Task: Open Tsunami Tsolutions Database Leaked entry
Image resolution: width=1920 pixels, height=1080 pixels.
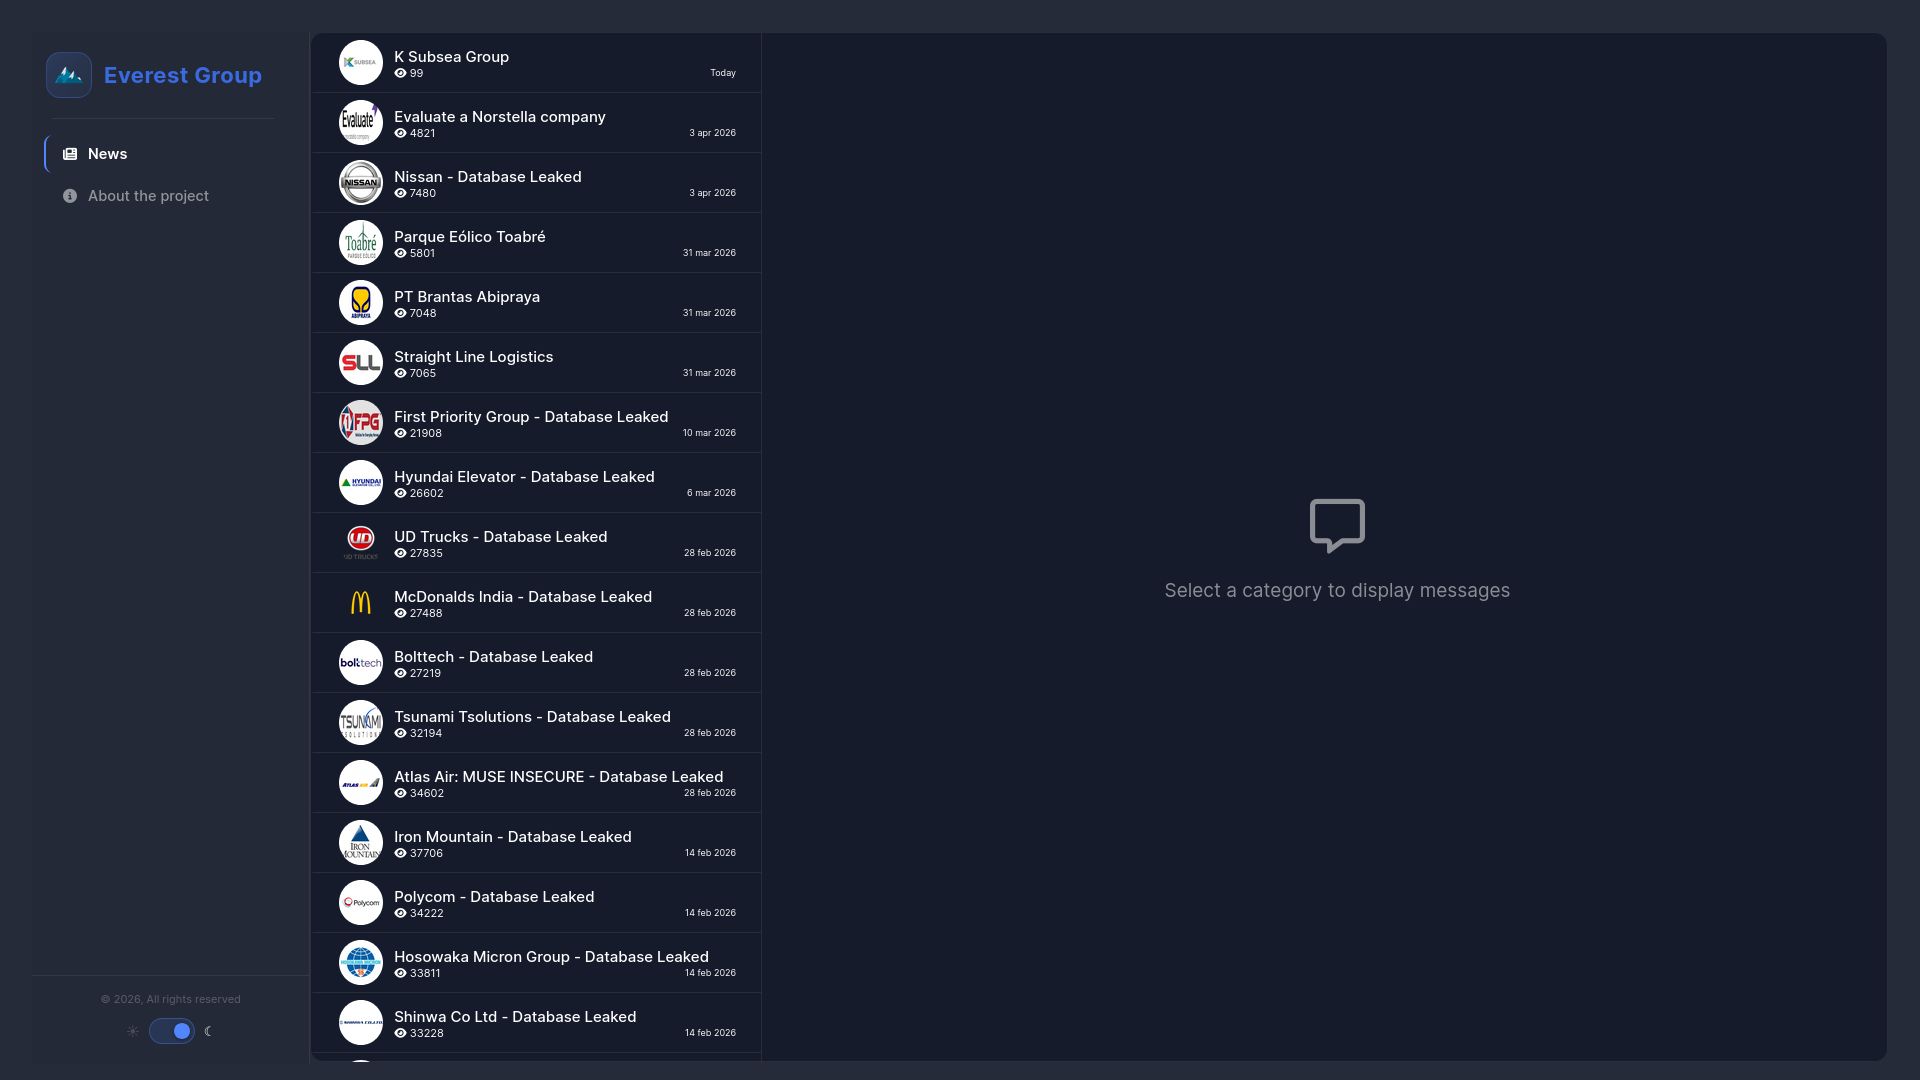Action: pos(536,723)
